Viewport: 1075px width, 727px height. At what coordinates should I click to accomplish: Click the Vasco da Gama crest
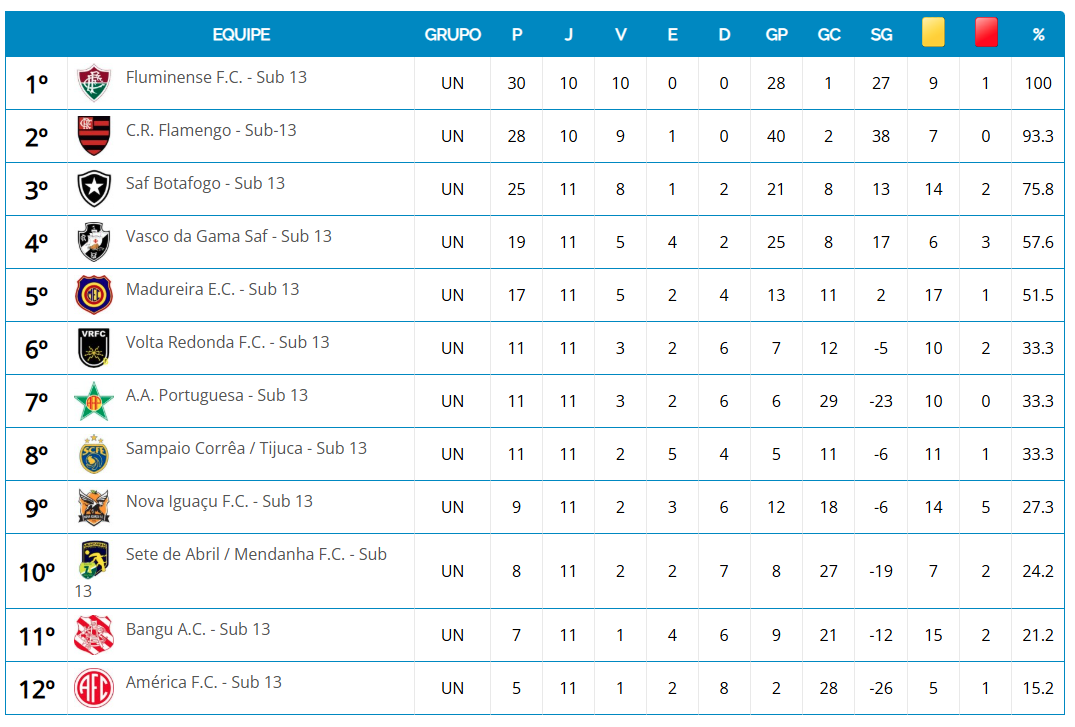coord(93,242)
